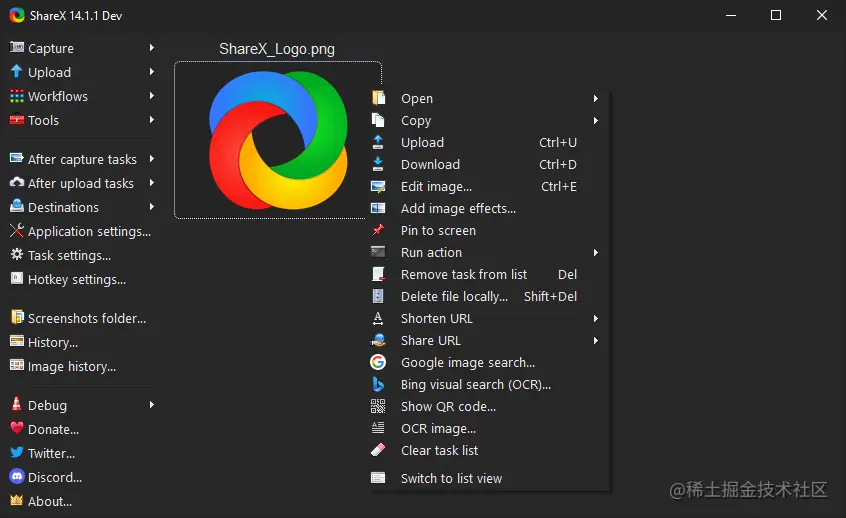The width and height of the screenshot is (846, 518).
Task: Expand the Run action submenu arrow
Action: point(596,253)
